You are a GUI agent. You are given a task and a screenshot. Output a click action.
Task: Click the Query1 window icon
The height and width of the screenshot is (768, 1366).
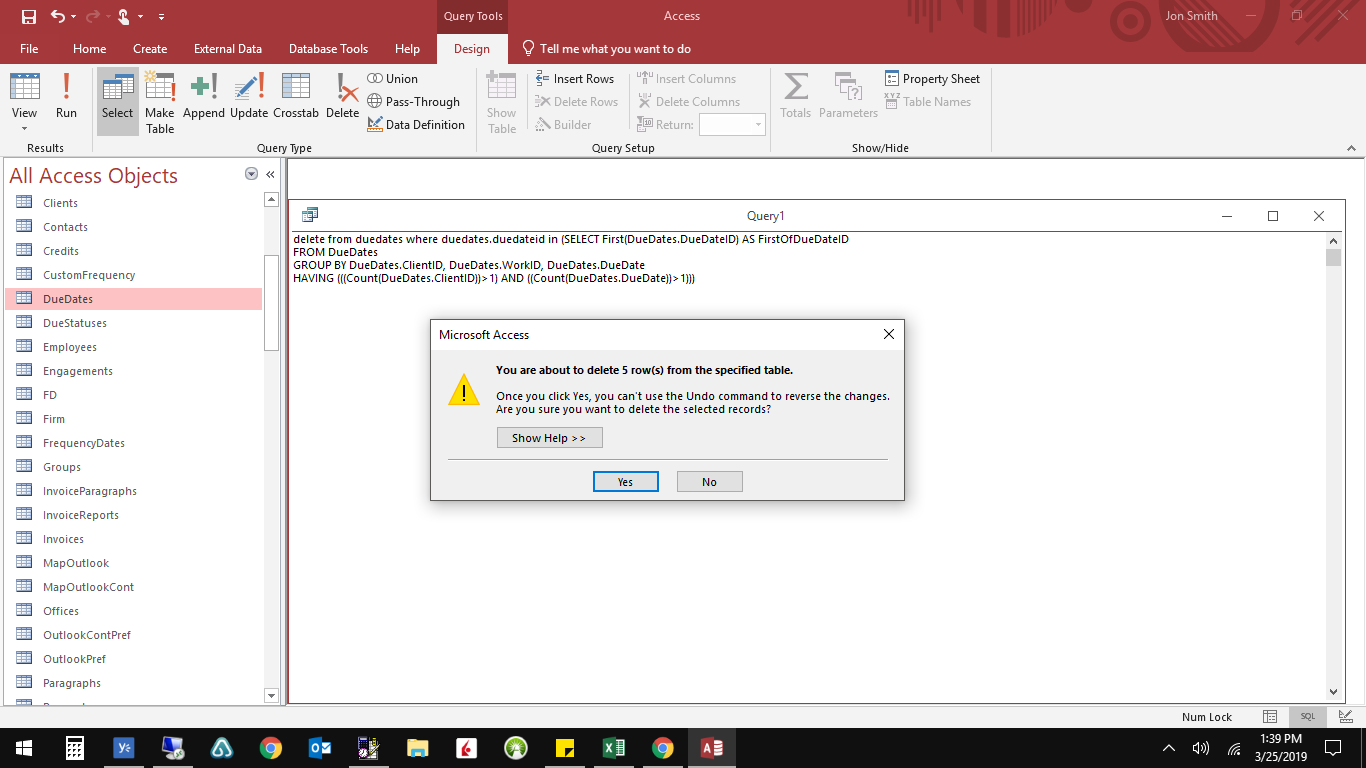(x=310, y=215)
